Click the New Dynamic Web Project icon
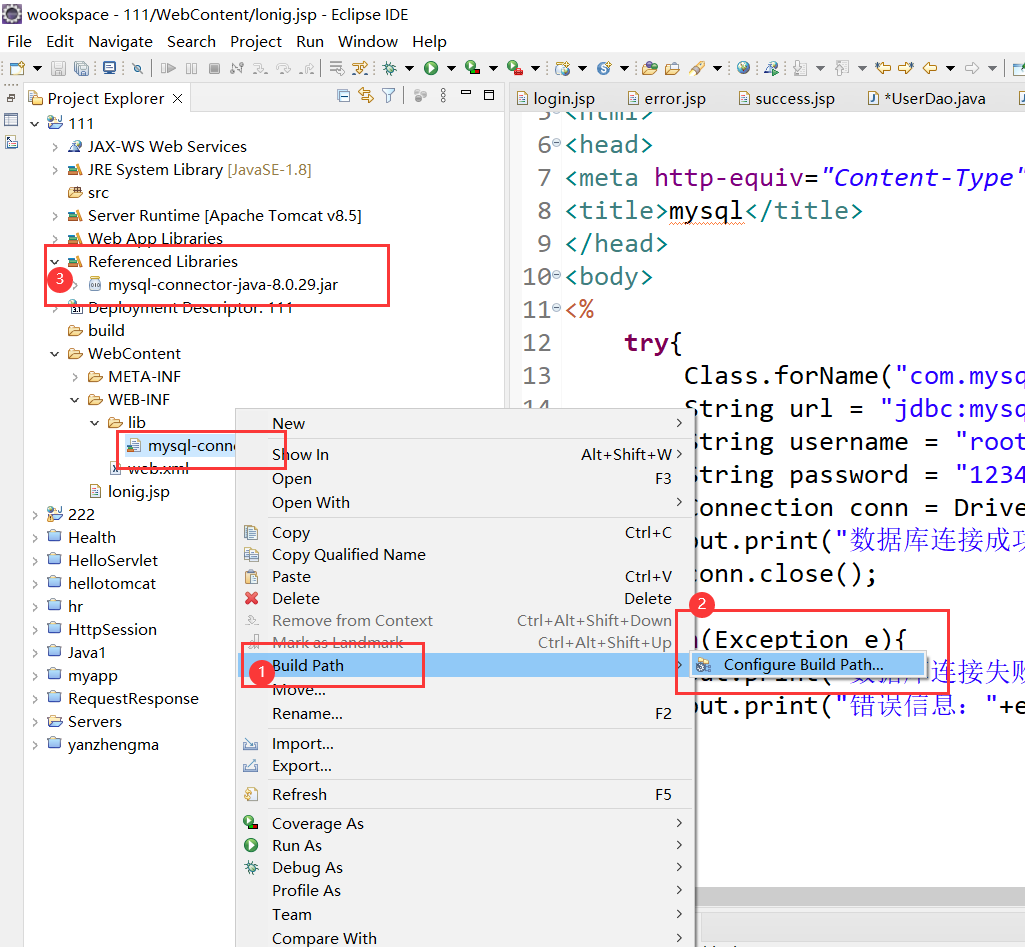The image size is (1025, 947). [x=562, y=68]
